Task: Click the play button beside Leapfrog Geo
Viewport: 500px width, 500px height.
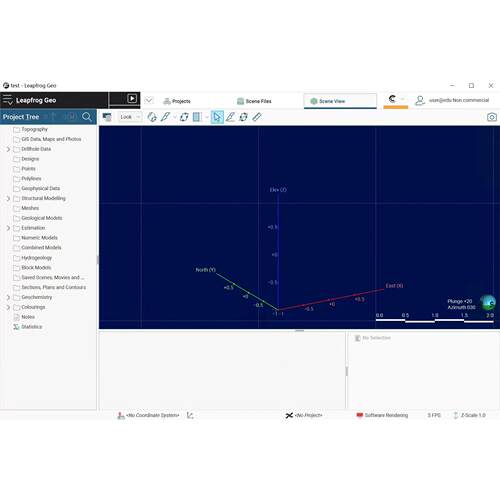Action: [132, 99]
